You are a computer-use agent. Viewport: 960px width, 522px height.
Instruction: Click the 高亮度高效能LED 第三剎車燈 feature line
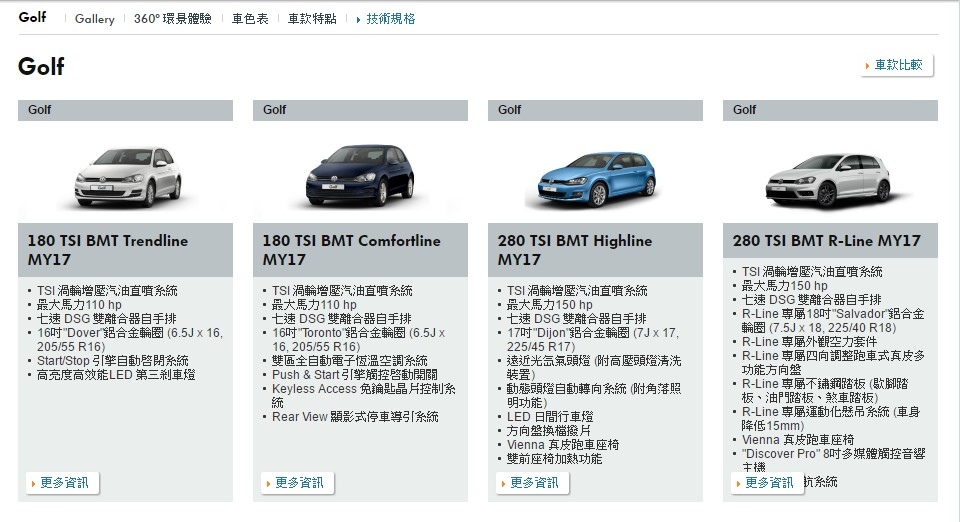pos(116,375)
